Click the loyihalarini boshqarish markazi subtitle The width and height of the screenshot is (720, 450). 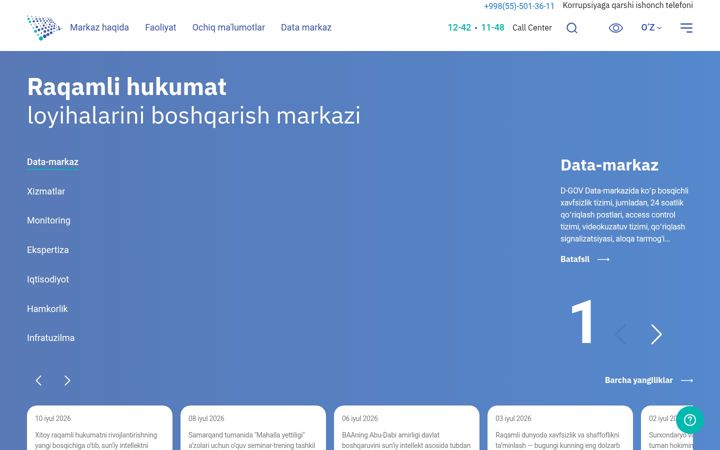pyautogui.click(x=194, y=116)
